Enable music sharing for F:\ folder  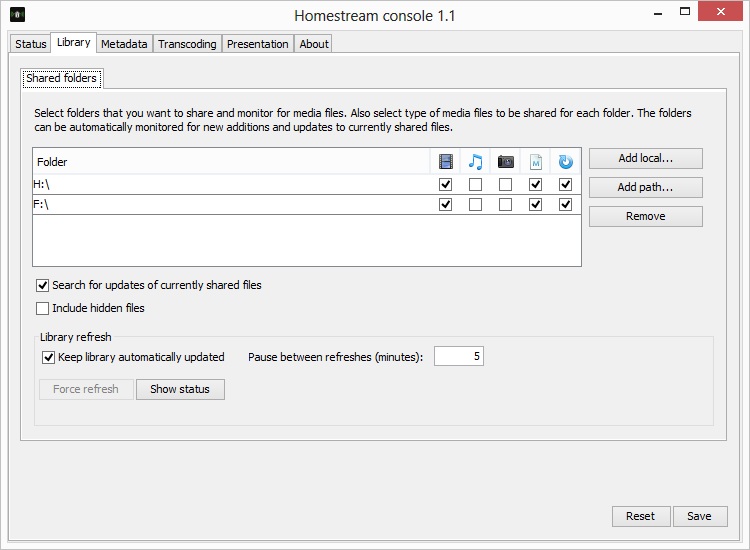point(475,205)
